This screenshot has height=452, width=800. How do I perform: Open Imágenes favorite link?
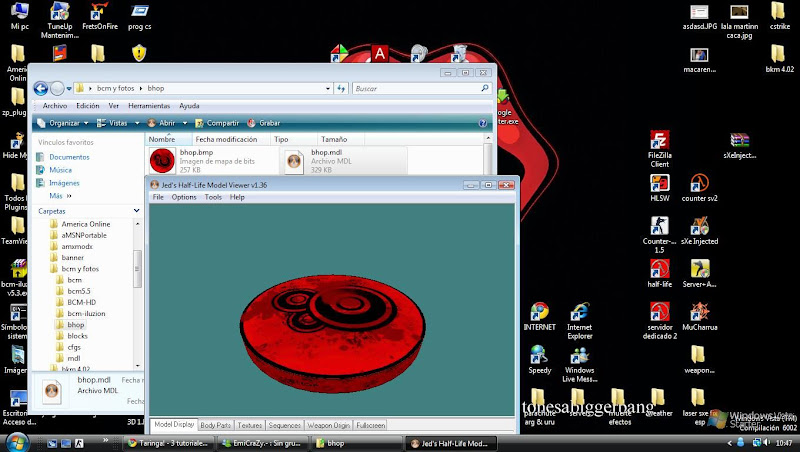click(58, 183)
